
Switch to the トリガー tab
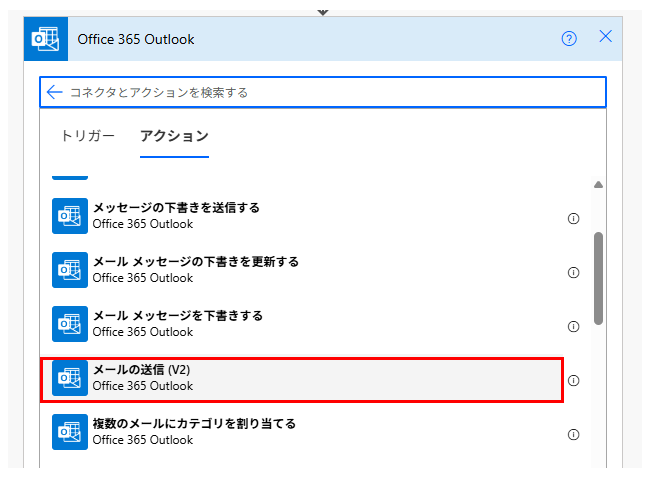tap(88, 136)
